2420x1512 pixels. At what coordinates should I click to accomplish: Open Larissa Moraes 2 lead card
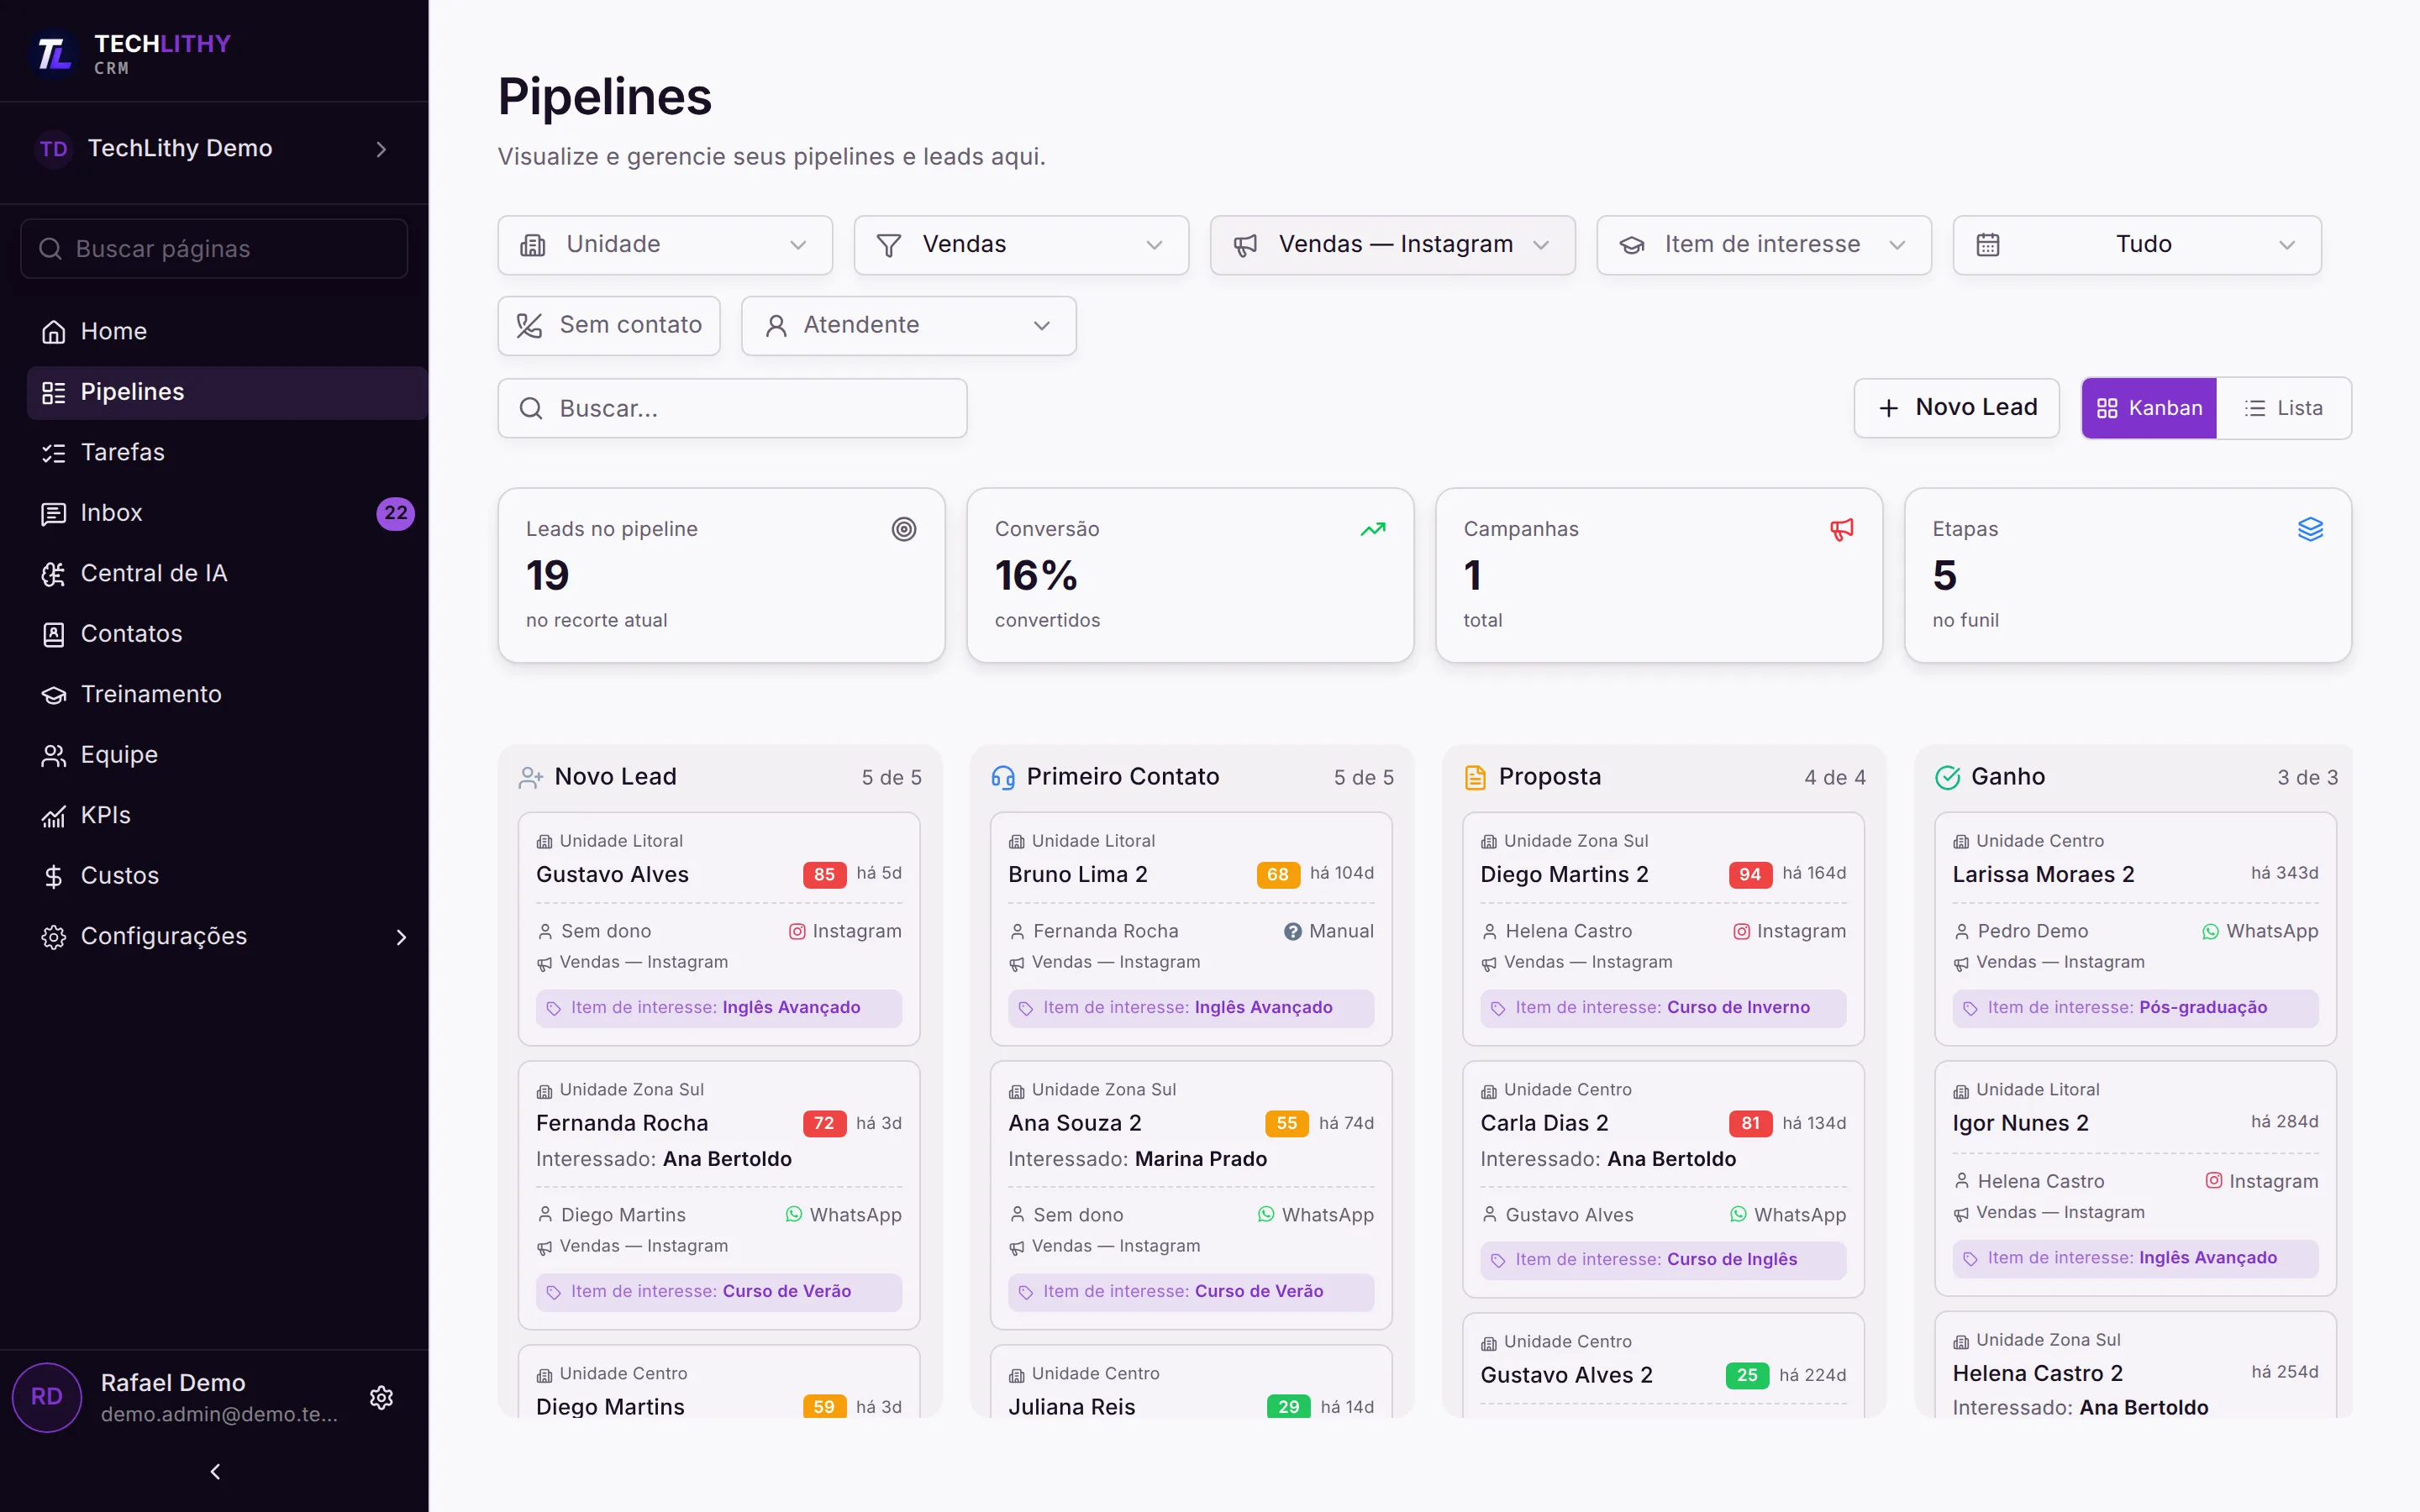[2135, 929]
